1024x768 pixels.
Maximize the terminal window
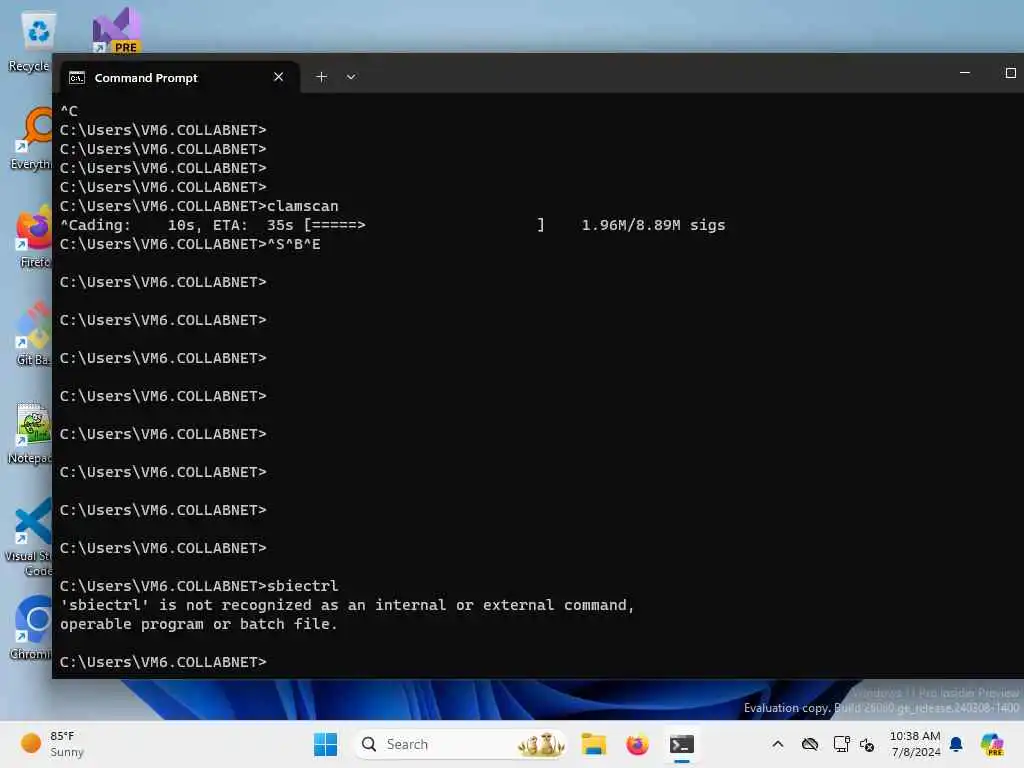point(1010,72)
